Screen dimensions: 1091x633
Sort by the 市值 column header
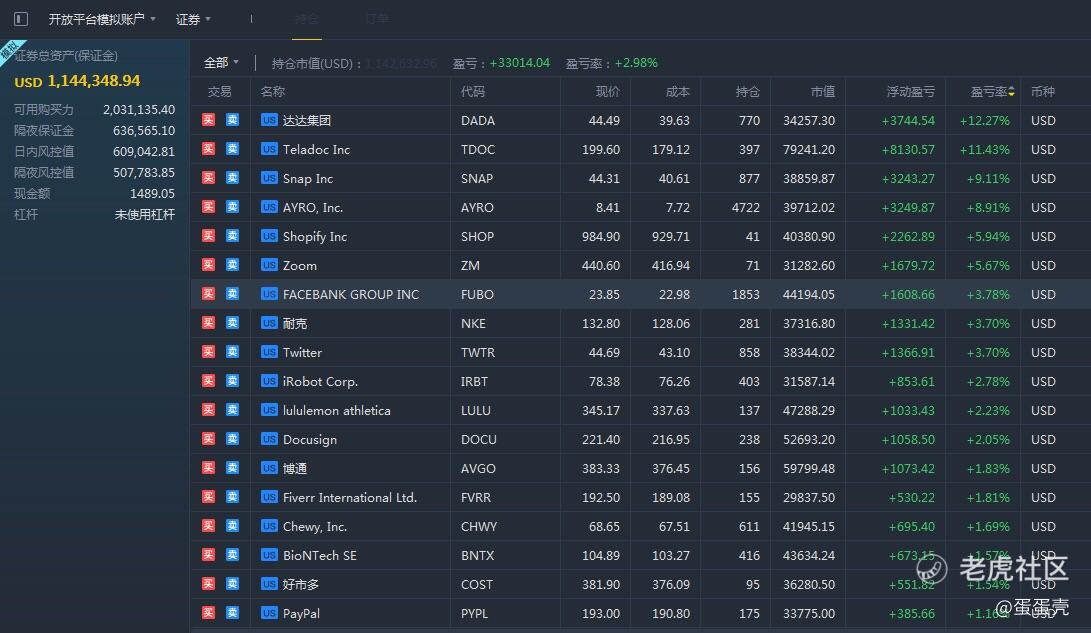click(x=822, y=91)
